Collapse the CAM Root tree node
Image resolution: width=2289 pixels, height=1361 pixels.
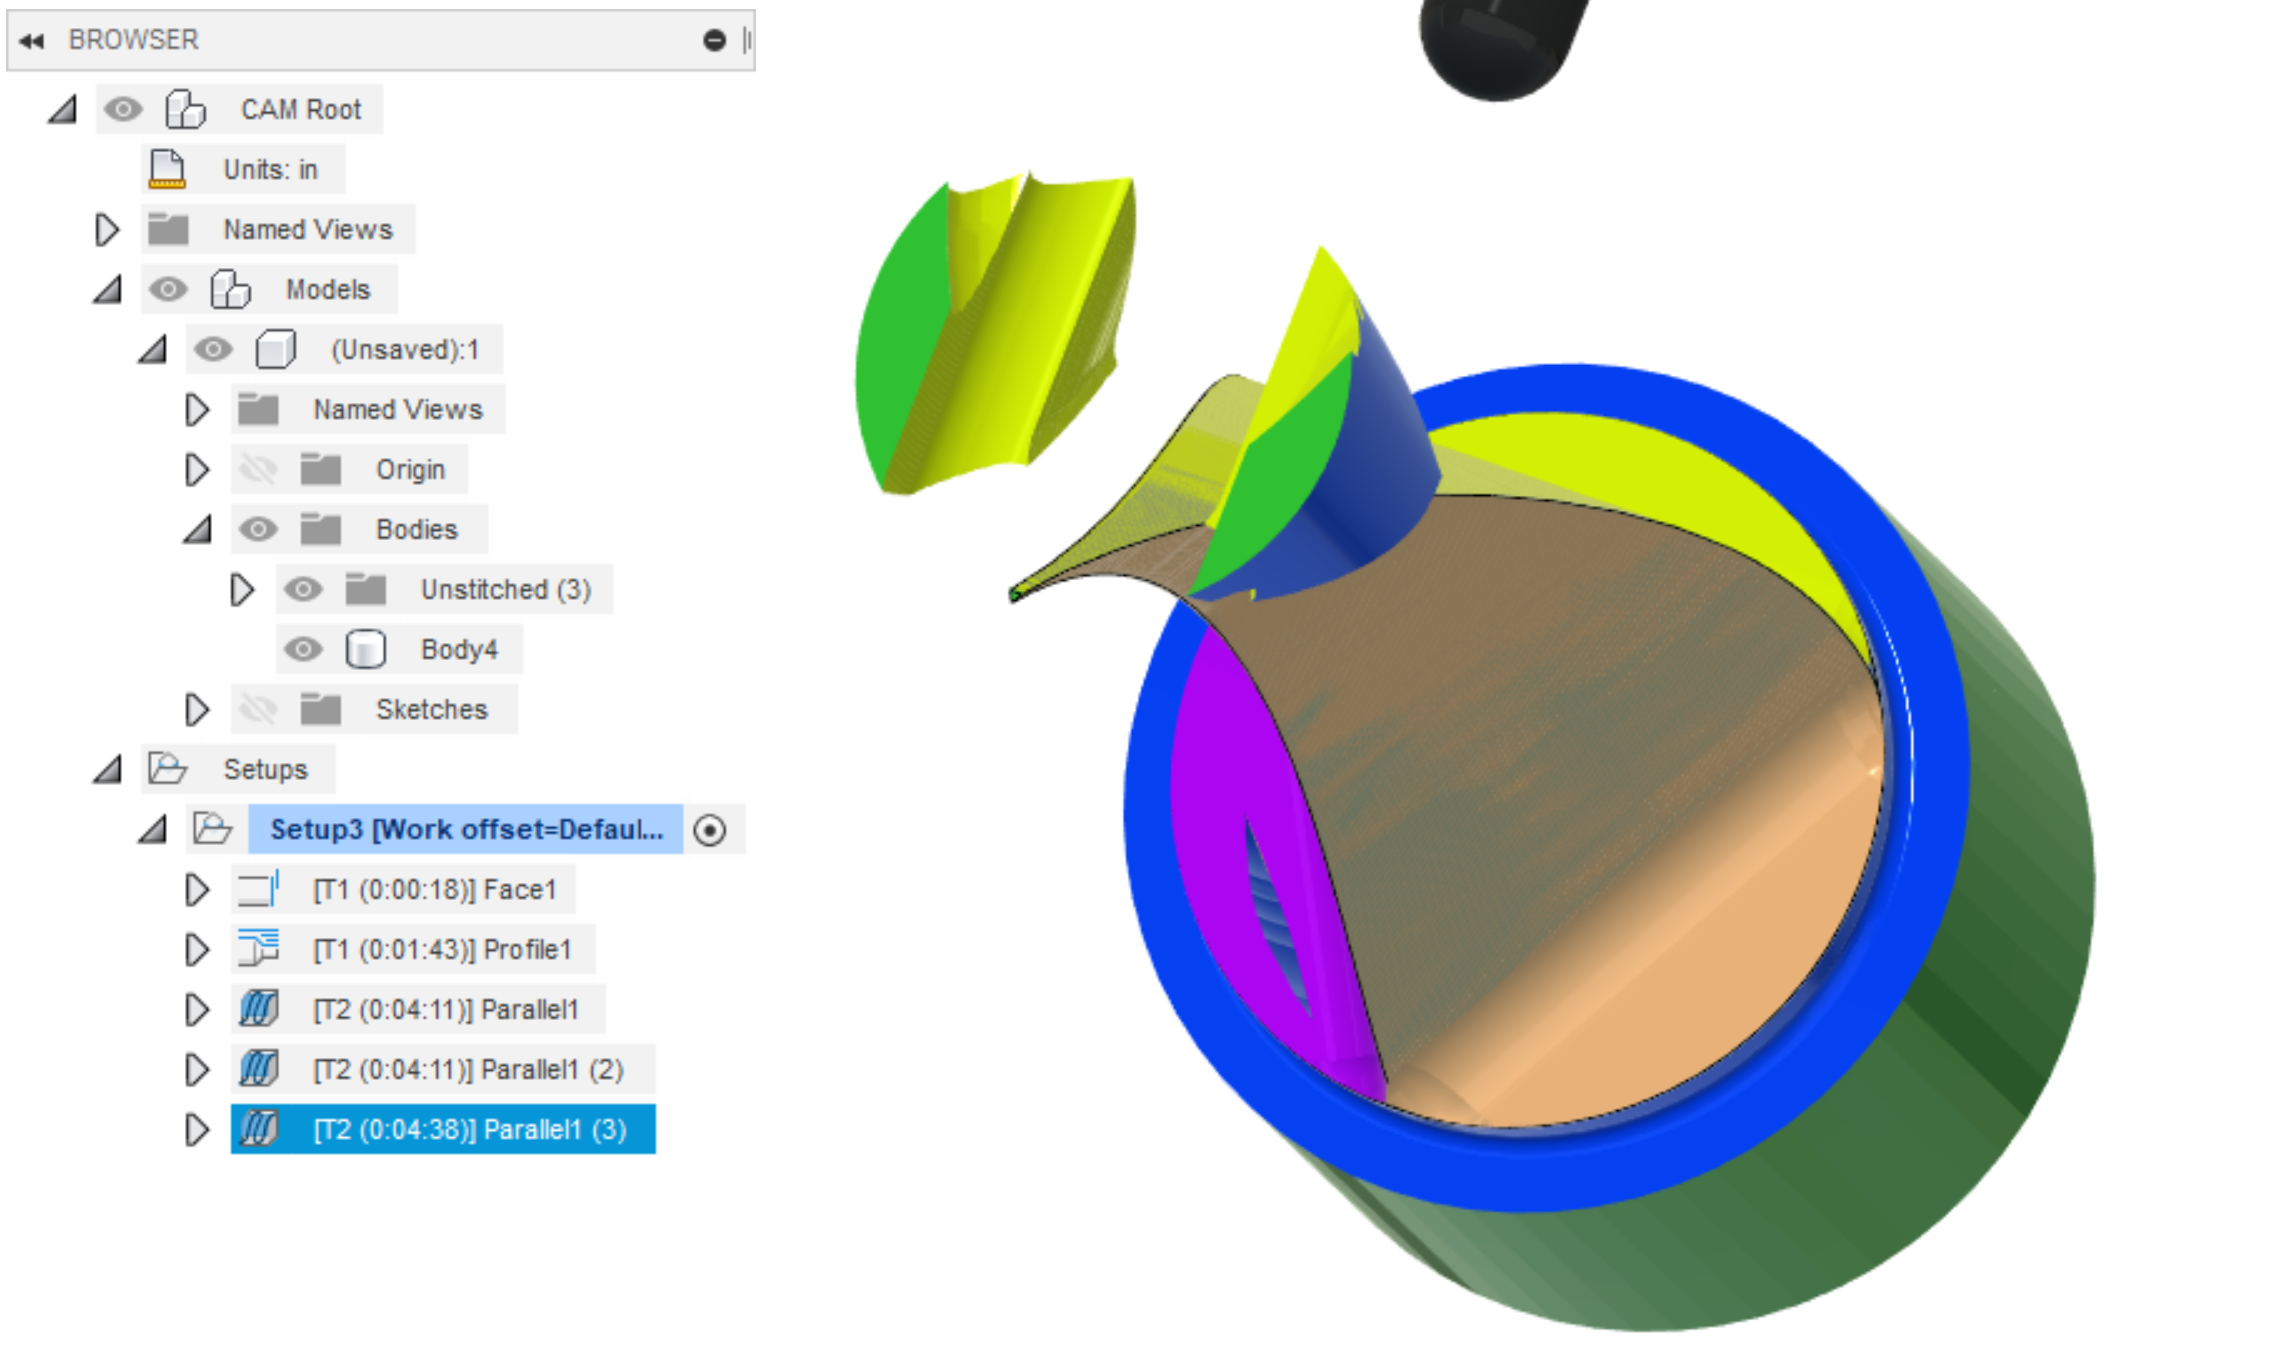point(63,109)
